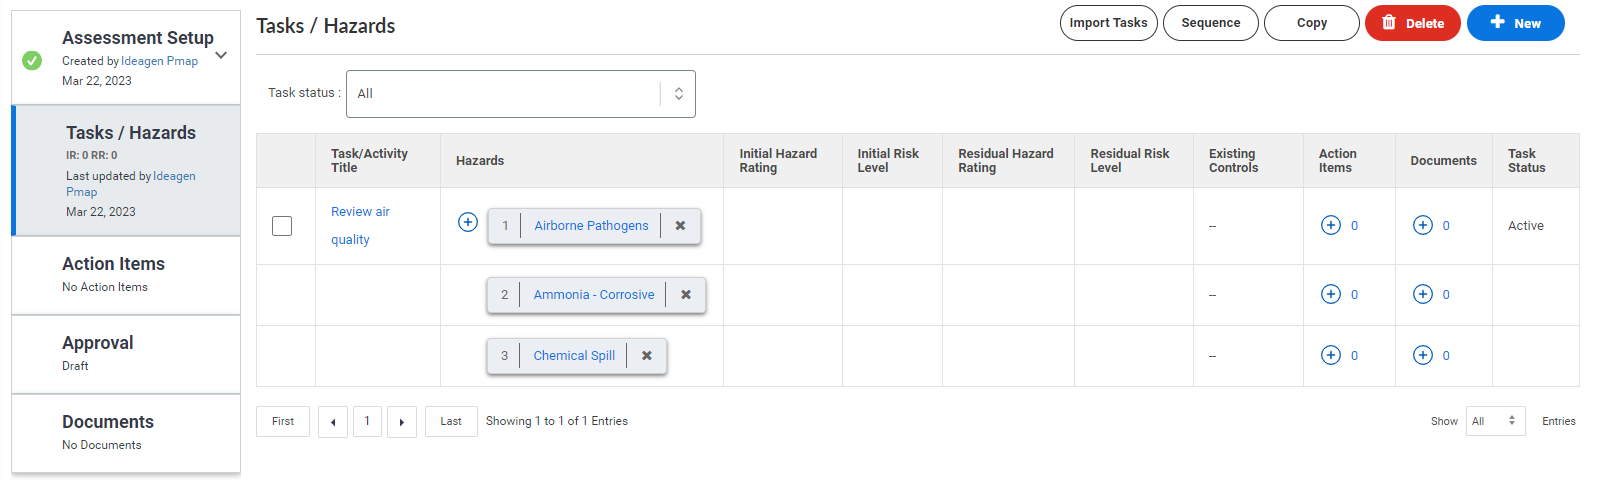Go to the next page with the arrow button
This screenshot has width=1598, height=480.
(x=402, y=422)
